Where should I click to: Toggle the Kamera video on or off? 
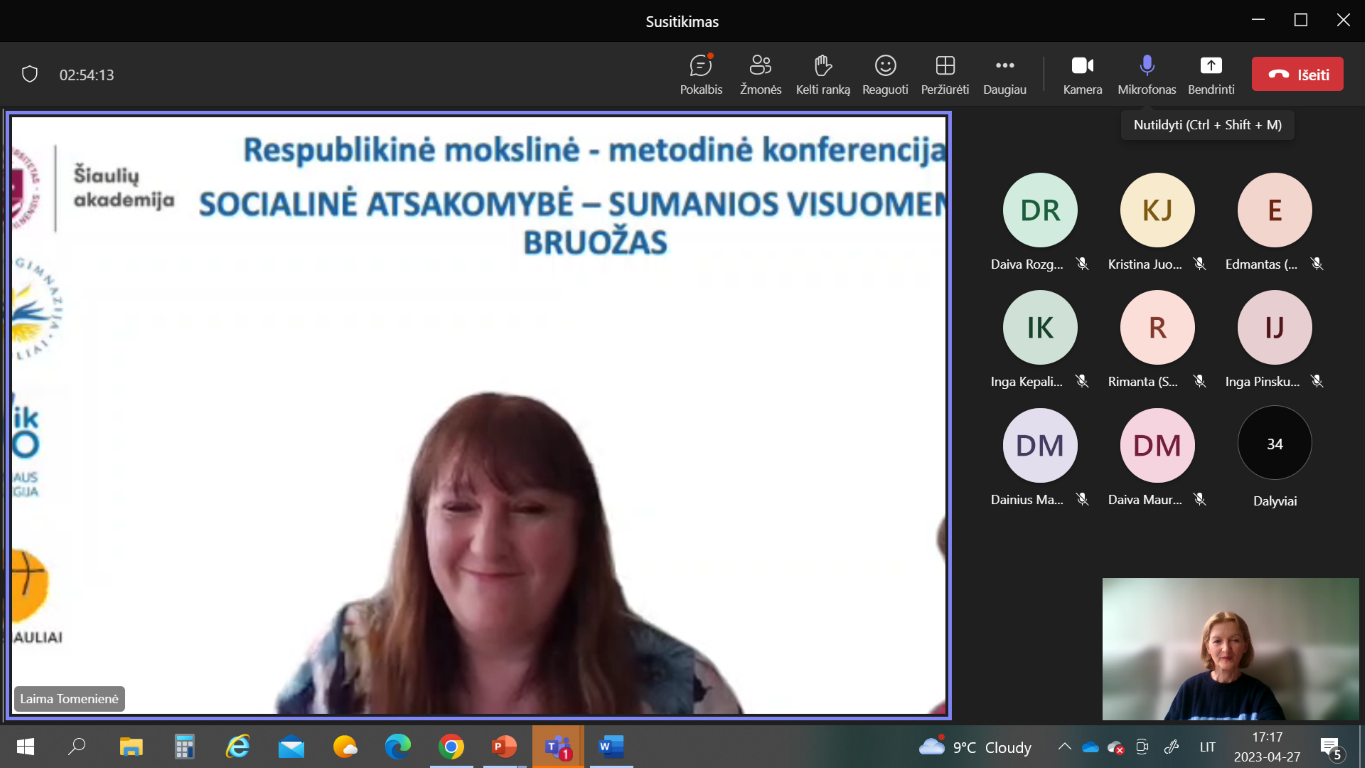[1082, 75]
